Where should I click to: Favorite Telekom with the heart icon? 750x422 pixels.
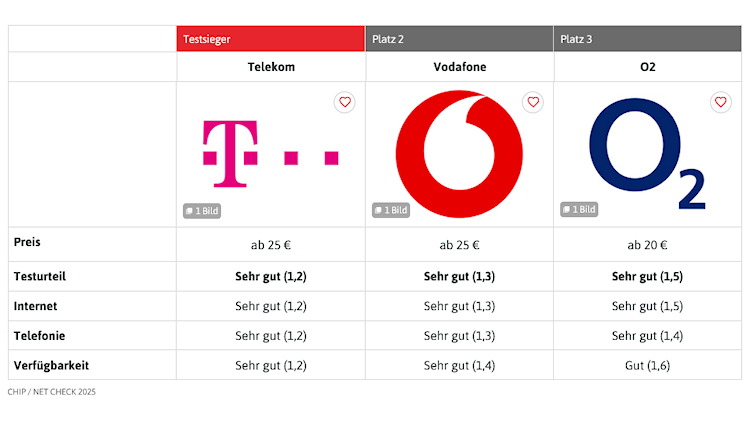345,102
